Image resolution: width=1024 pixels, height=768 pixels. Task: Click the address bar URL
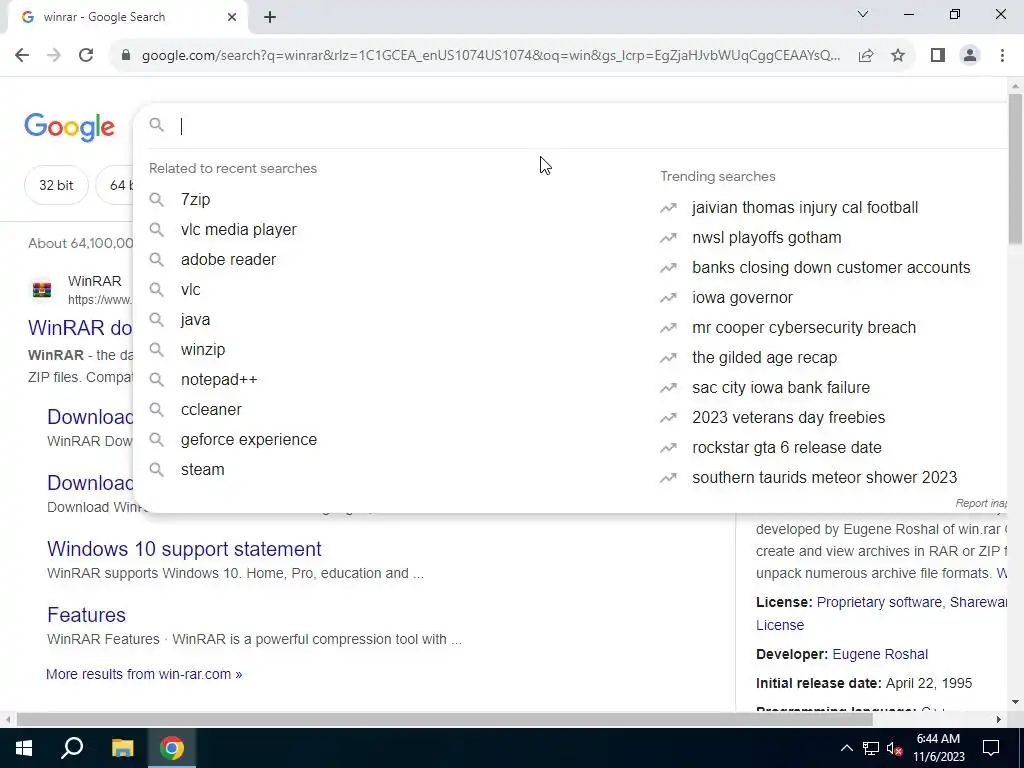491,56
